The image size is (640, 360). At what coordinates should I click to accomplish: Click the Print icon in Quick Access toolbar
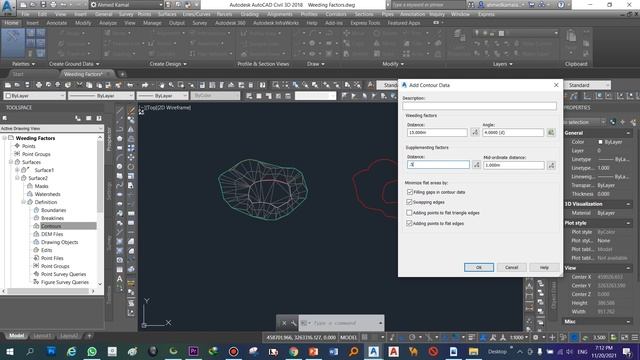tap(53, 5)
